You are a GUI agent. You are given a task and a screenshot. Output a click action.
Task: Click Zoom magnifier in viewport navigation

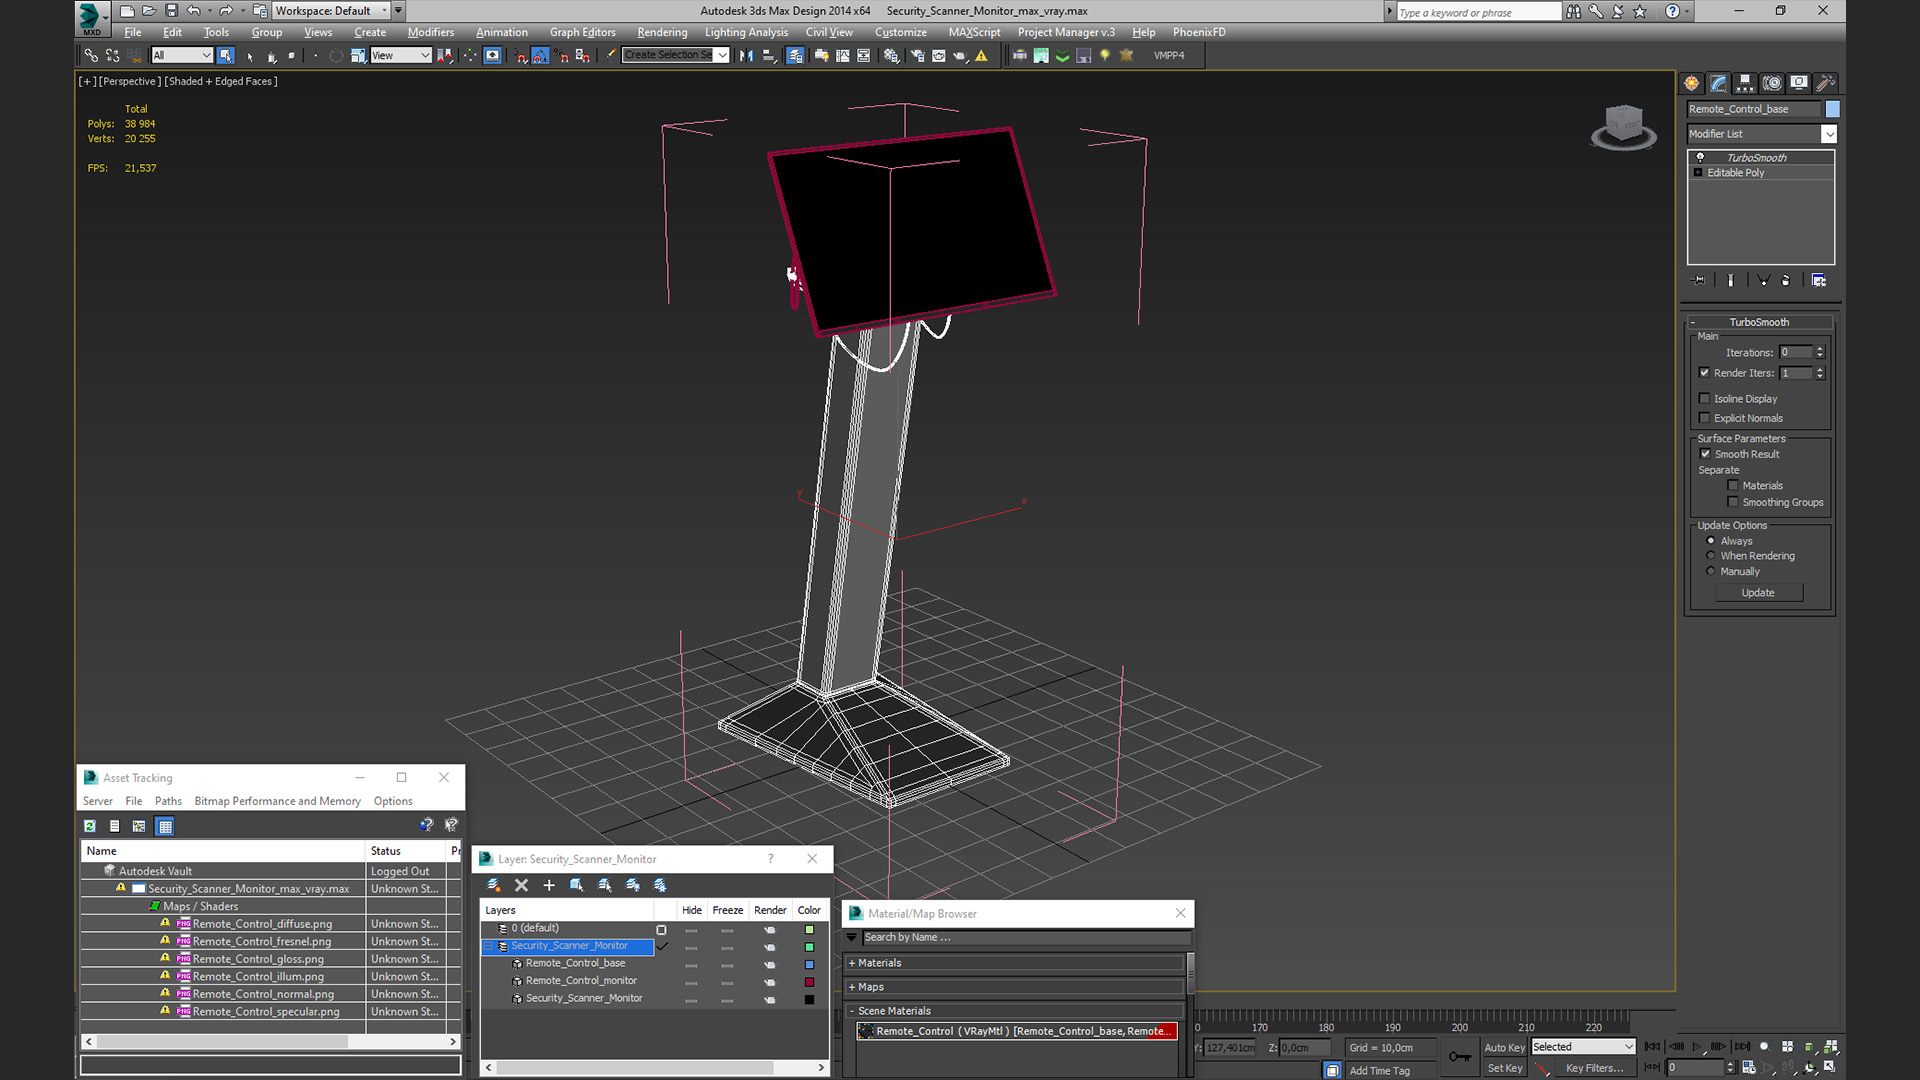[x=1765, y=1047]
